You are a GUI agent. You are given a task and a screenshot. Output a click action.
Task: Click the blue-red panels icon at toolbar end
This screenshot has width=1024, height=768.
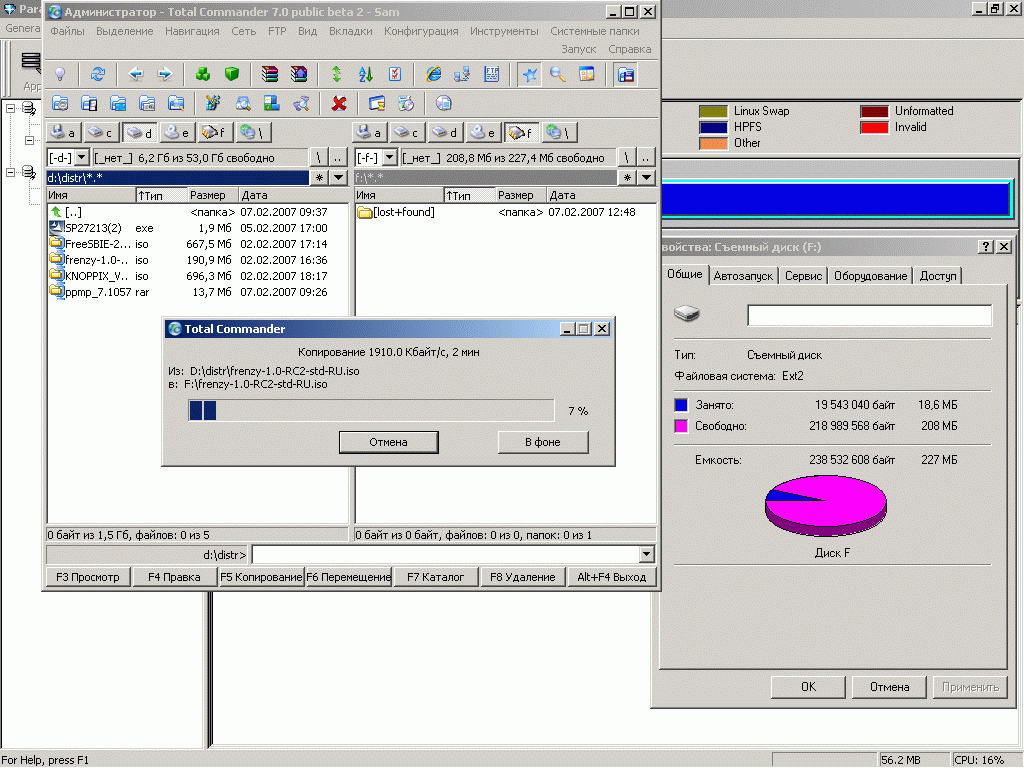point(625,74)
